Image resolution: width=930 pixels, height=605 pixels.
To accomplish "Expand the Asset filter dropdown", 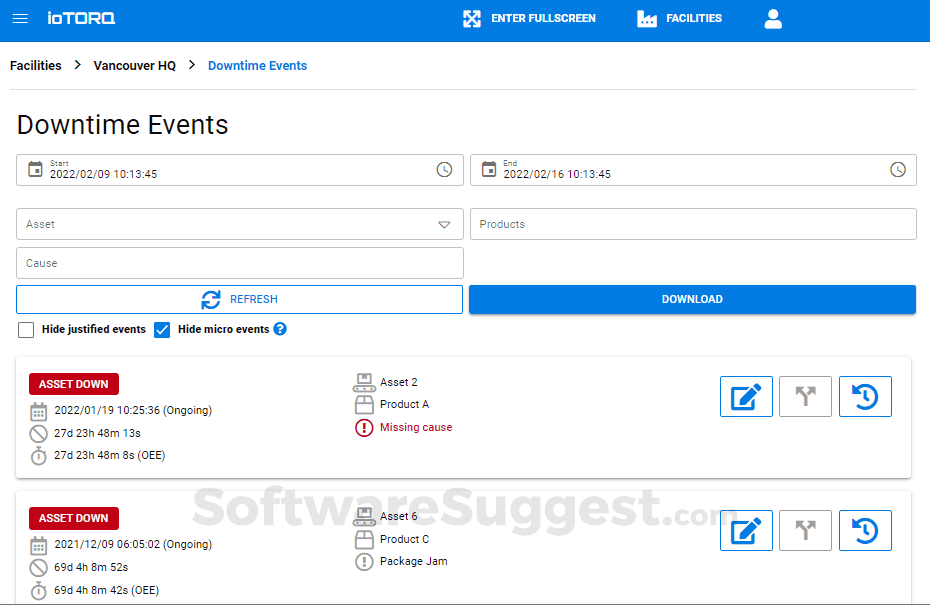I will (x=444, y=224).
